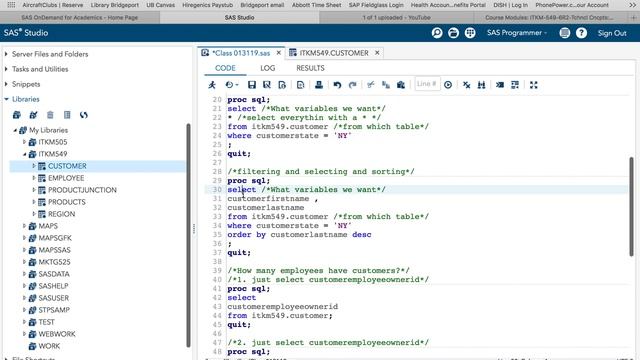Select the MKTG525 library
Screen dimensions: 640x360
pos(54,262)
